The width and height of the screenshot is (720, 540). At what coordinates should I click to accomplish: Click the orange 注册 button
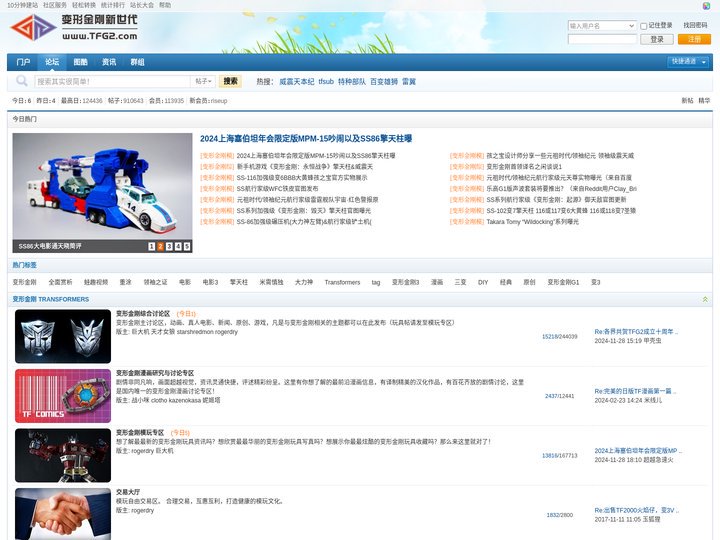point(694,39)
